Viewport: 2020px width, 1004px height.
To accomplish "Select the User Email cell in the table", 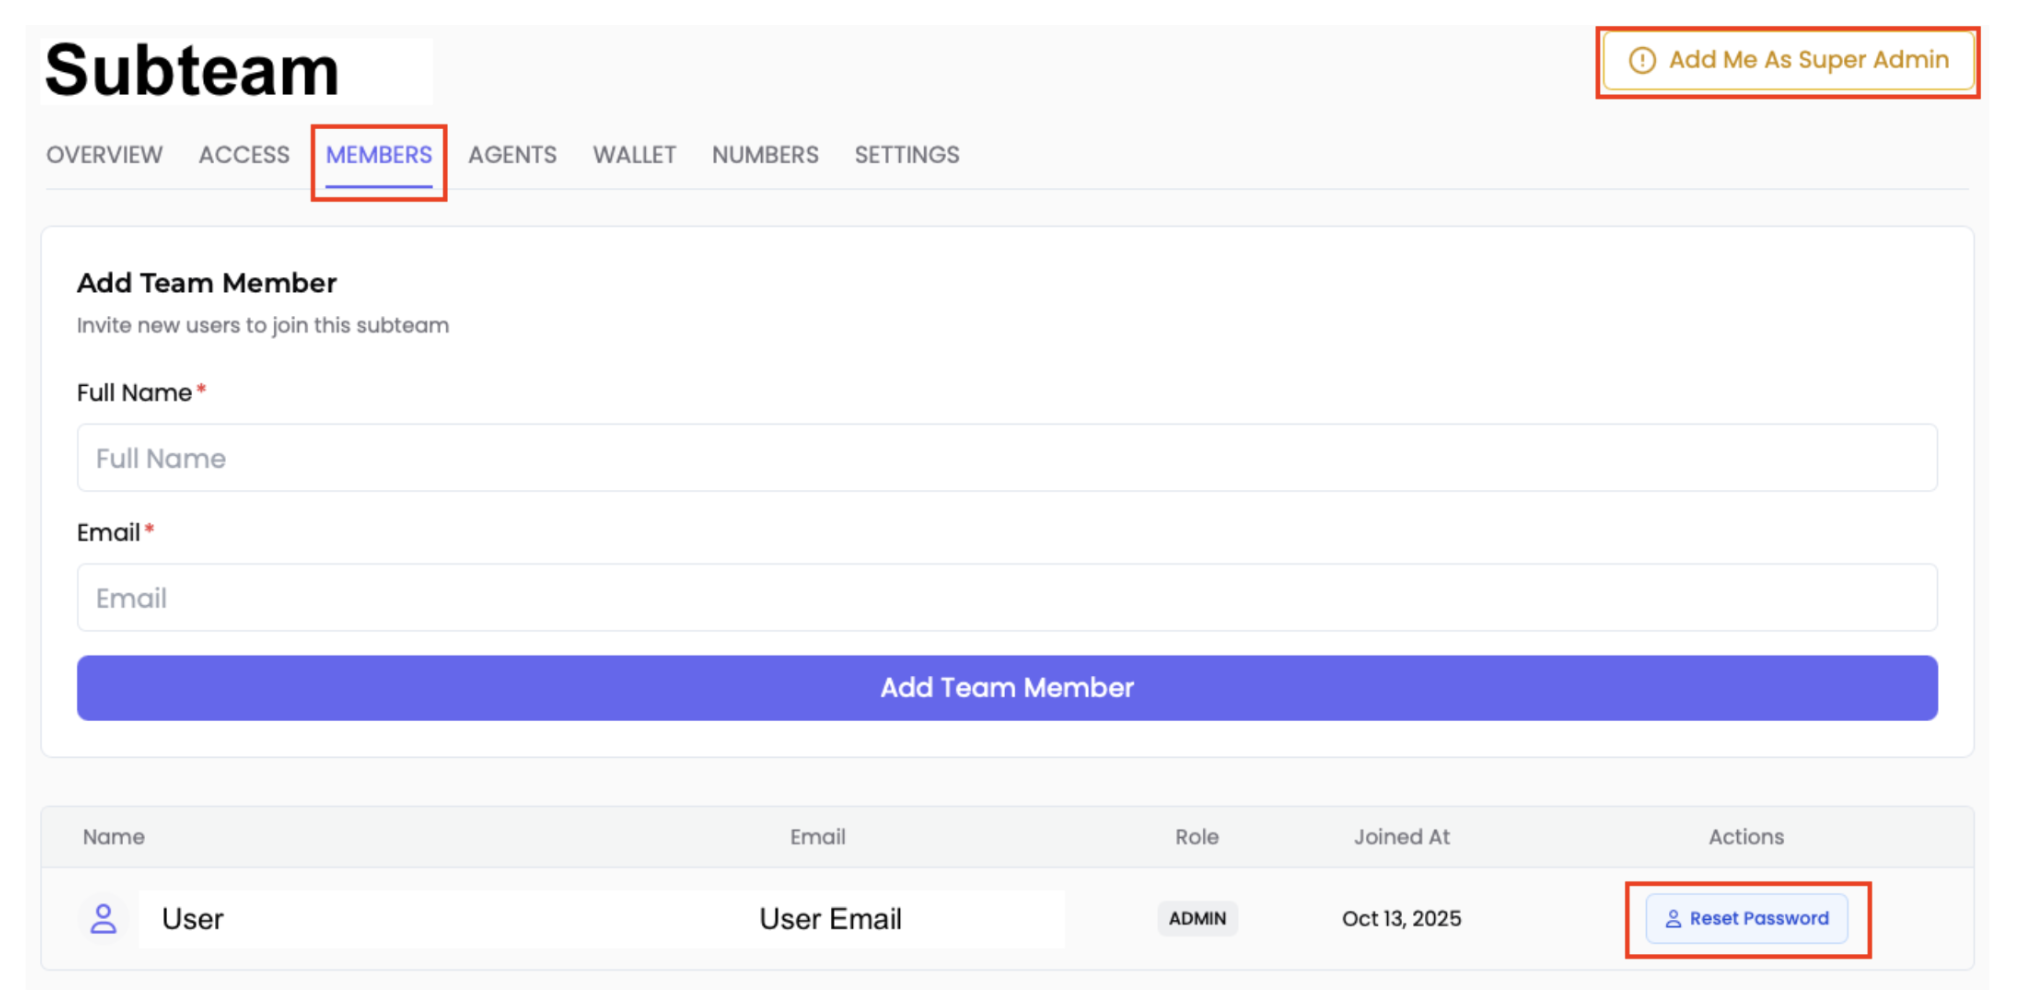I will tap(830, 918).
